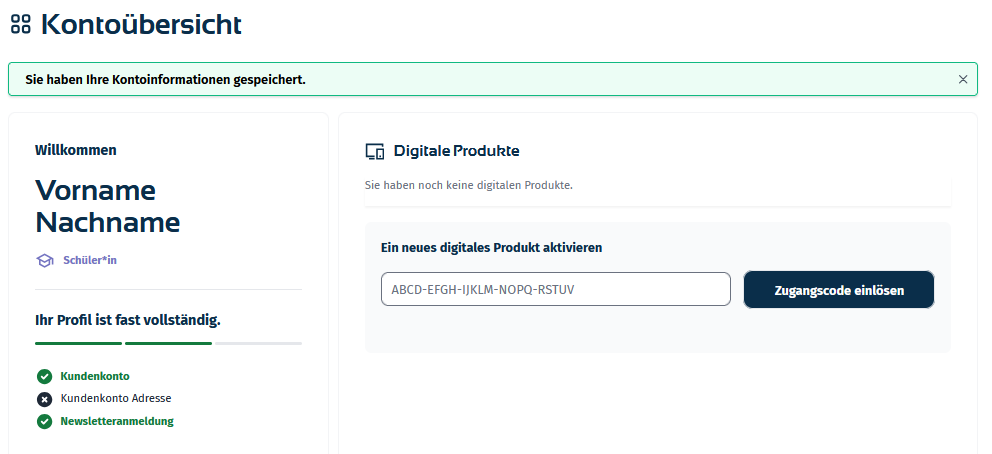Click the Digitale Produkte devices icon
Screen dimensions: 992x454
[375, 152]
